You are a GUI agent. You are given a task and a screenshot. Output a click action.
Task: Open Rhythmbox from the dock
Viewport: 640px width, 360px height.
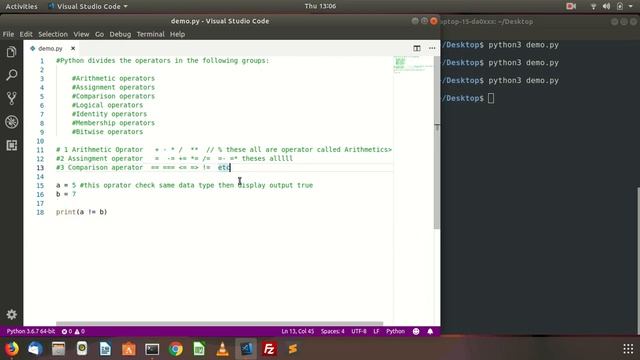tap(82, 349)
